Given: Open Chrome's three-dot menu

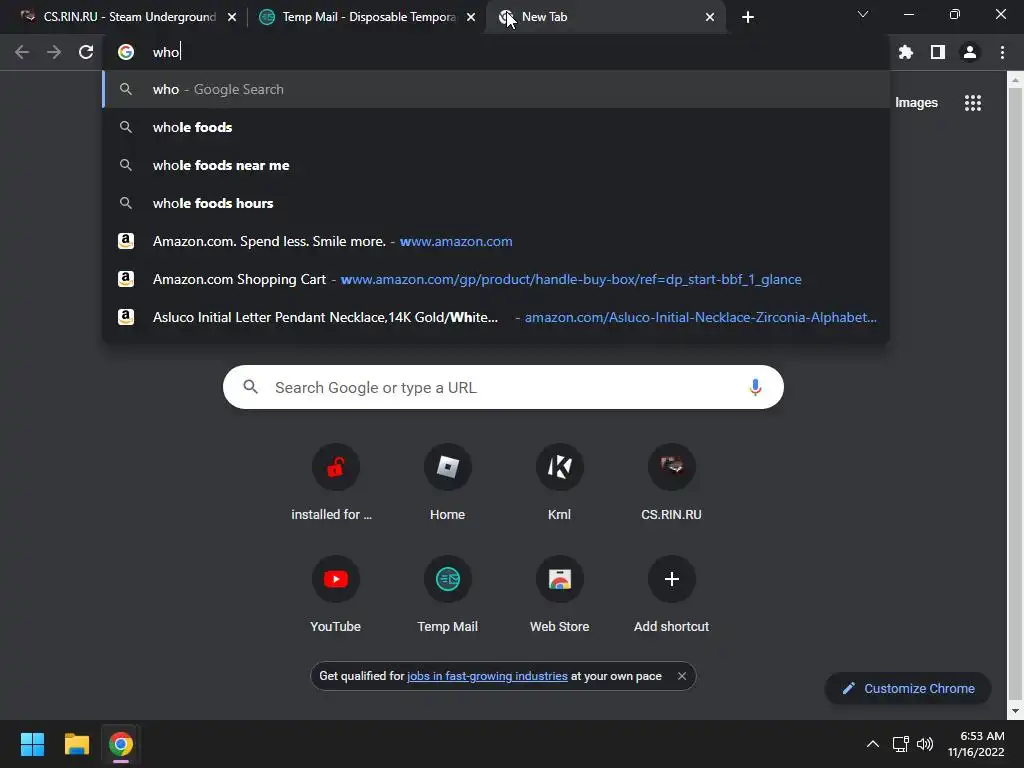Looking at the screenshot, I should [x=1002, y=52].
